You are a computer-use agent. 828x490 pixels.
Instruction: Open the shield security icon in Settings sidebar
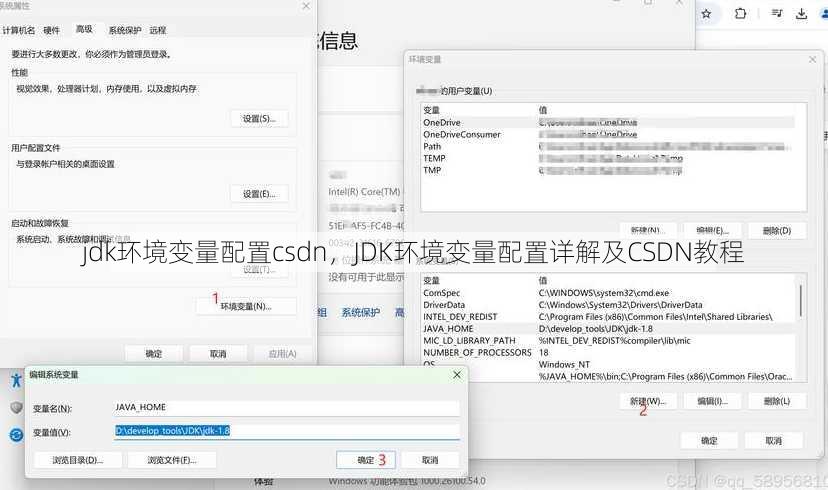point(16,407)
